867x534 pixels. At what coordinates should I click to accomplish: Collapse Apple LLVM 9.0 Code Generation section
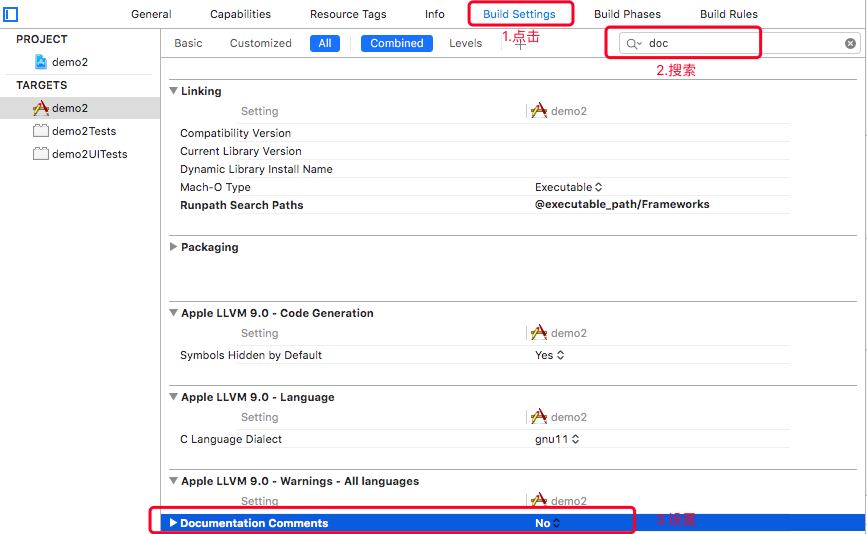174,313
